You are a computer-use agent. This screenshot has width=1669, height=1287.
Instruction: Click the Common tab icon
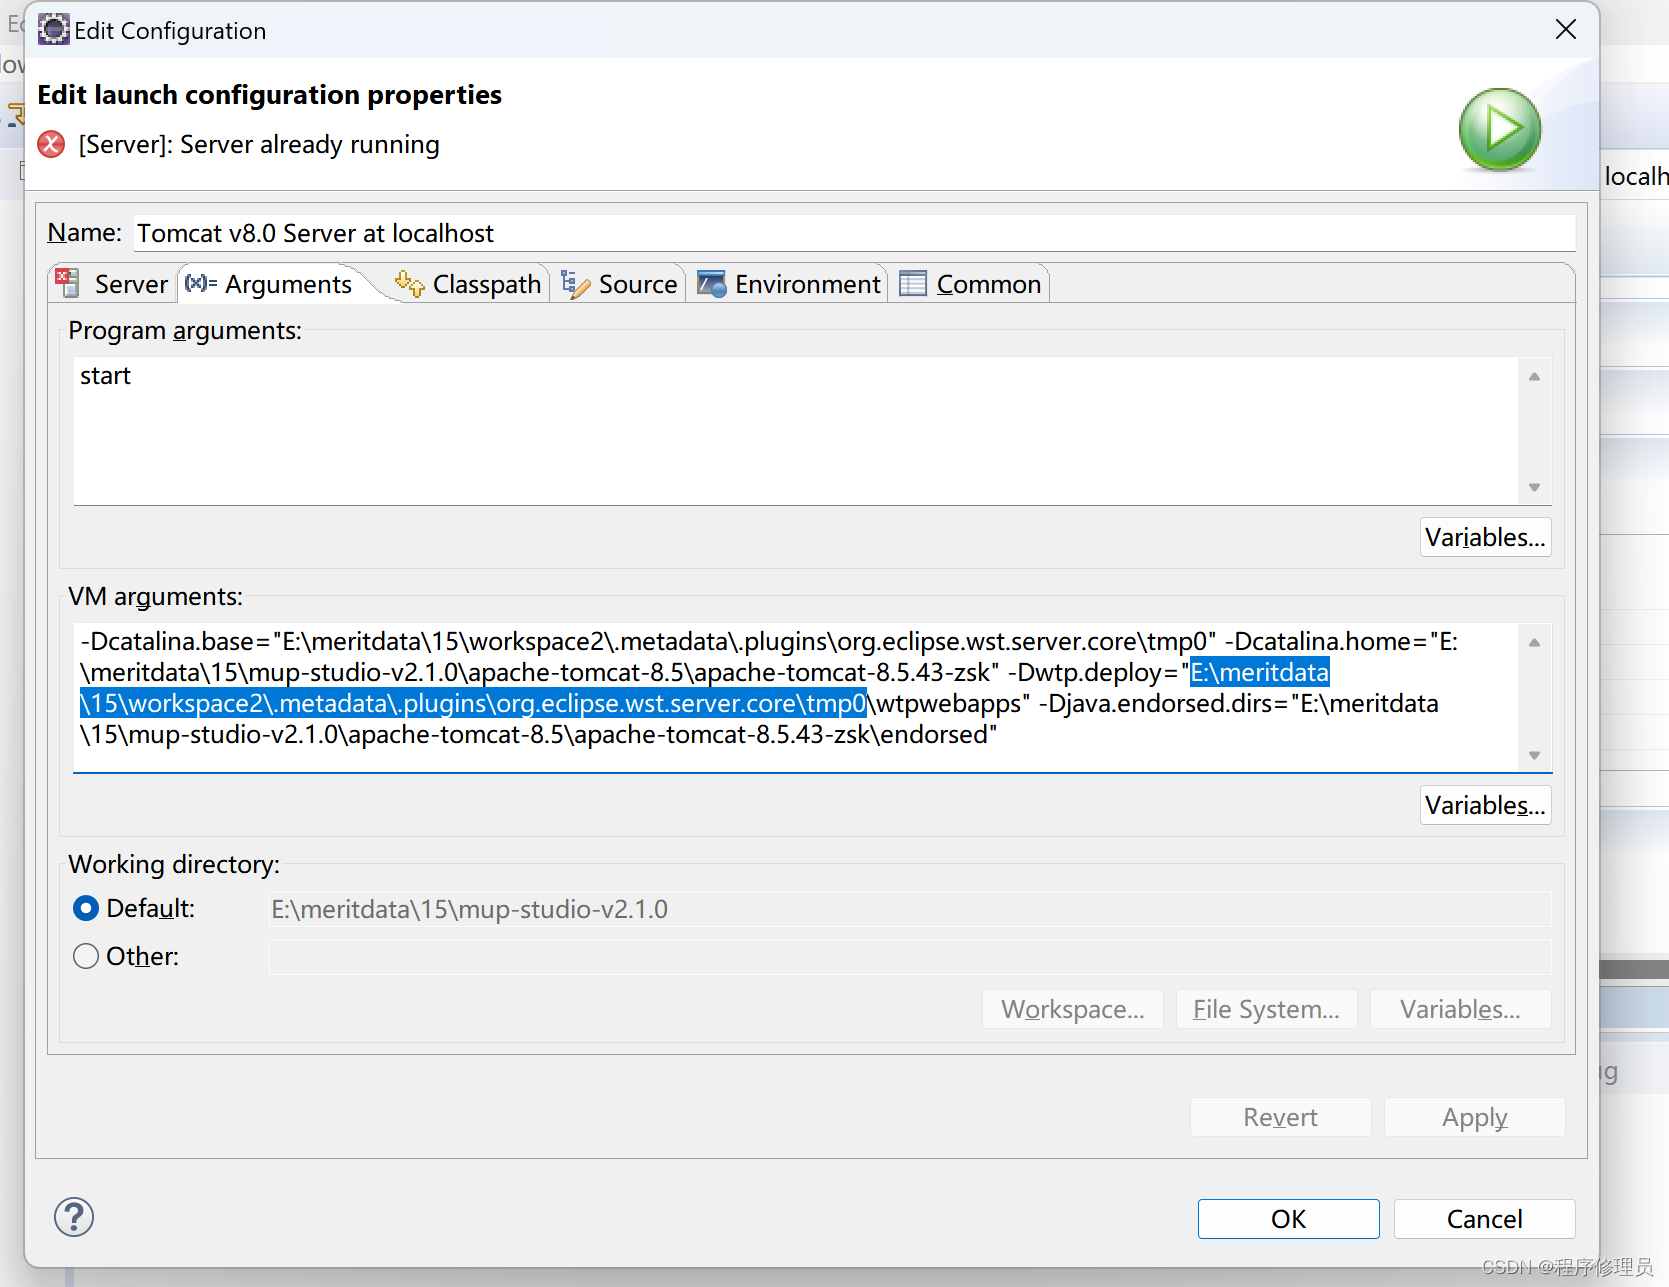[913, 284]
